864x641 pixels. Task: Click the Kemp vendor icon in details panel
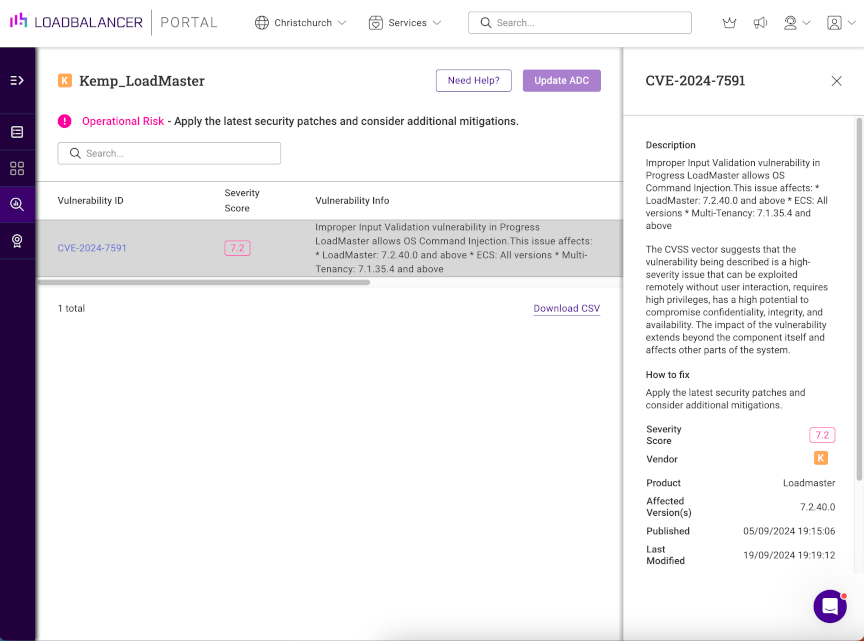tap(821, 458)
